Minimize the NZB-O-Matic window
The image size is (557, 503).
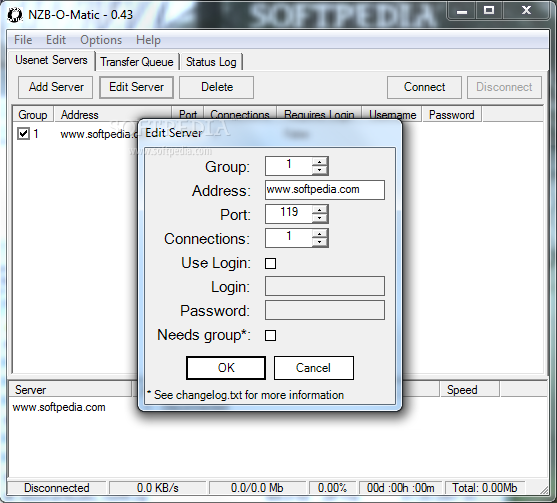coord(461,11)
